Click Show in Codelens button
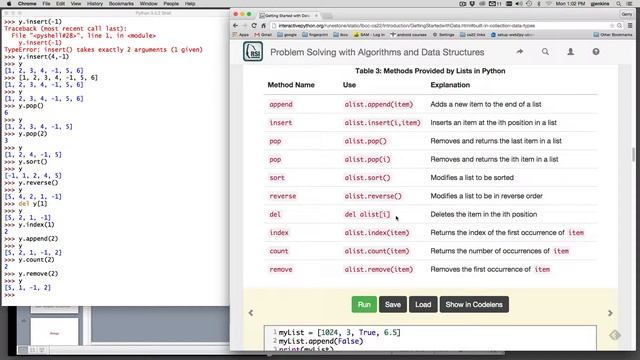This screenshot has width=640, height=360. (x=474, y=304)
